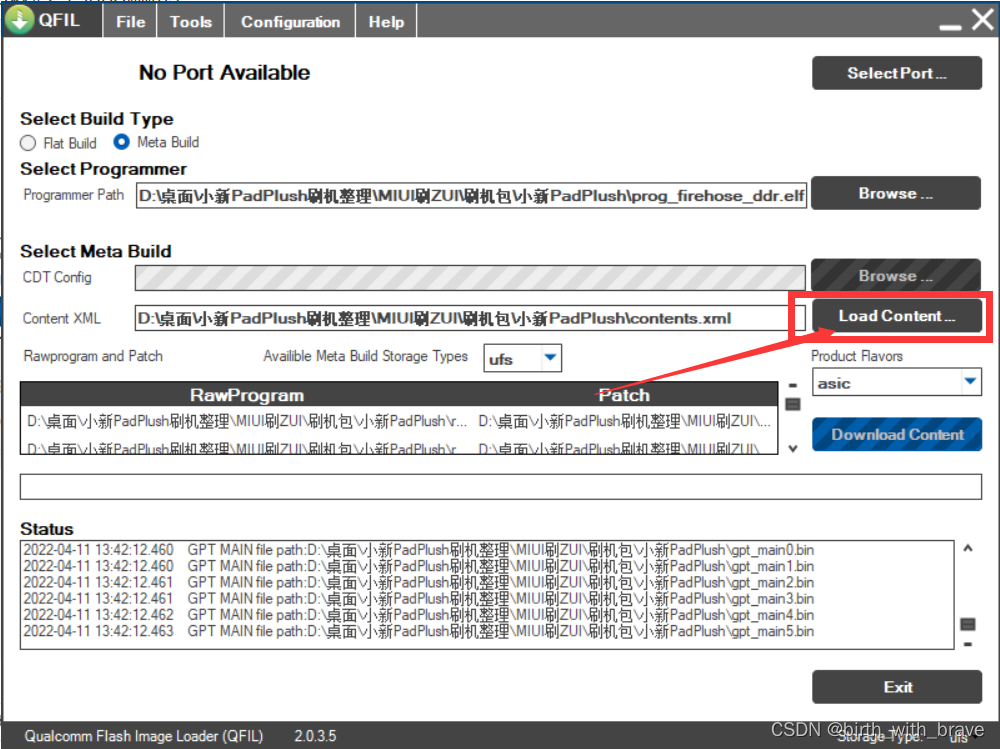This screenshot has height=749, width=1000.
Task: Select the gpt_main1.bin log line
Action: (x=418, y=566)
